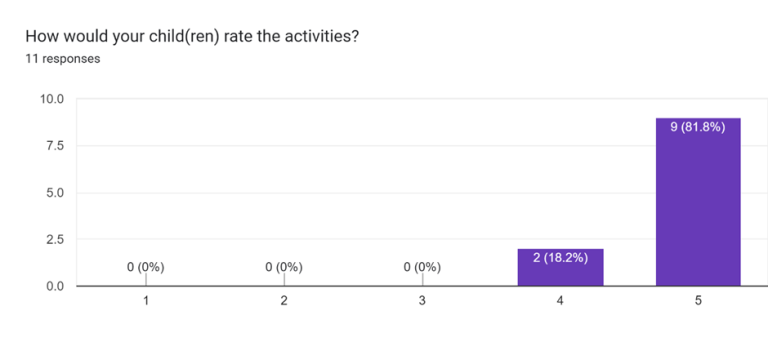Click x-axis label 5

coord(698,301)
